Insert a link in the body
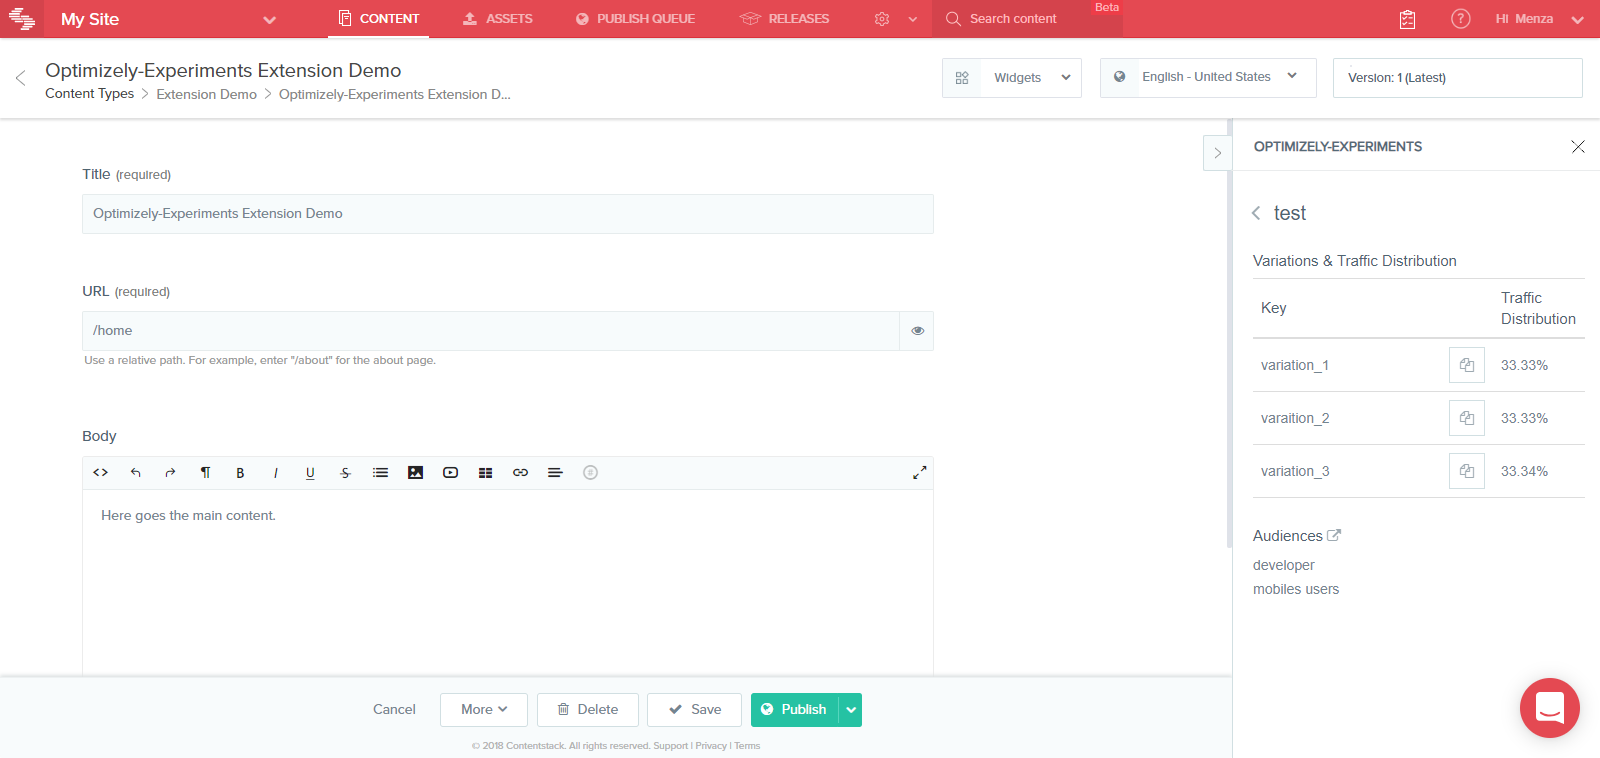The image size is (1600, 758). pos(520,473)
